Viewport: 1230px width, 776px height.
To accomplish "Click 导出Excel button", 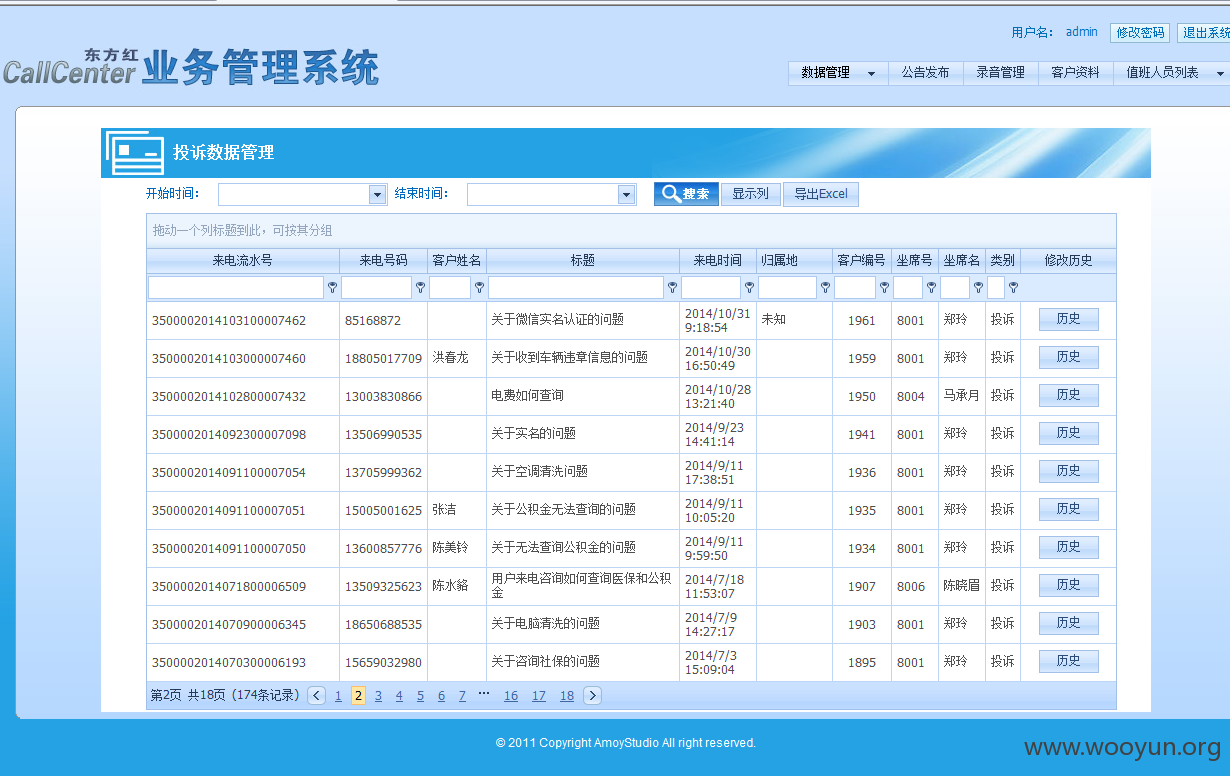I will [x=820, y=194].
